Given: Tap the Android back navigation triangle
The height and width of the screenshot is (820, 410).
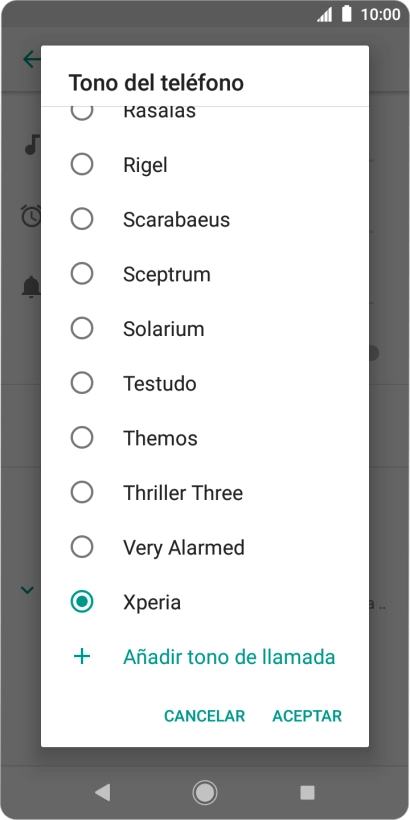Looking at the screenshot, I should pos(102,793).
